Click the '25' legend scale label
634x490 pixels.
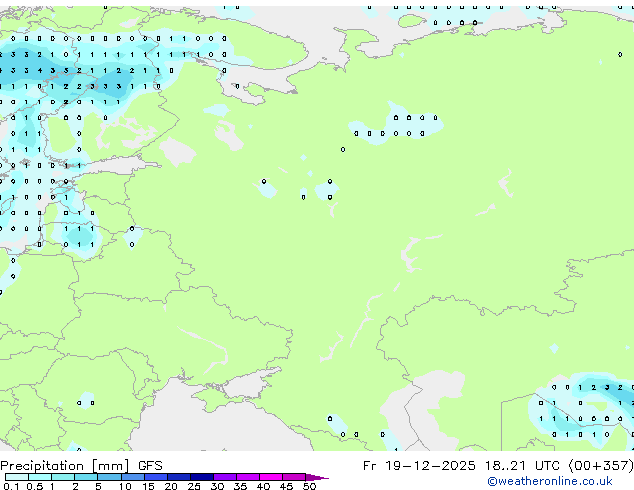(194, 486)
